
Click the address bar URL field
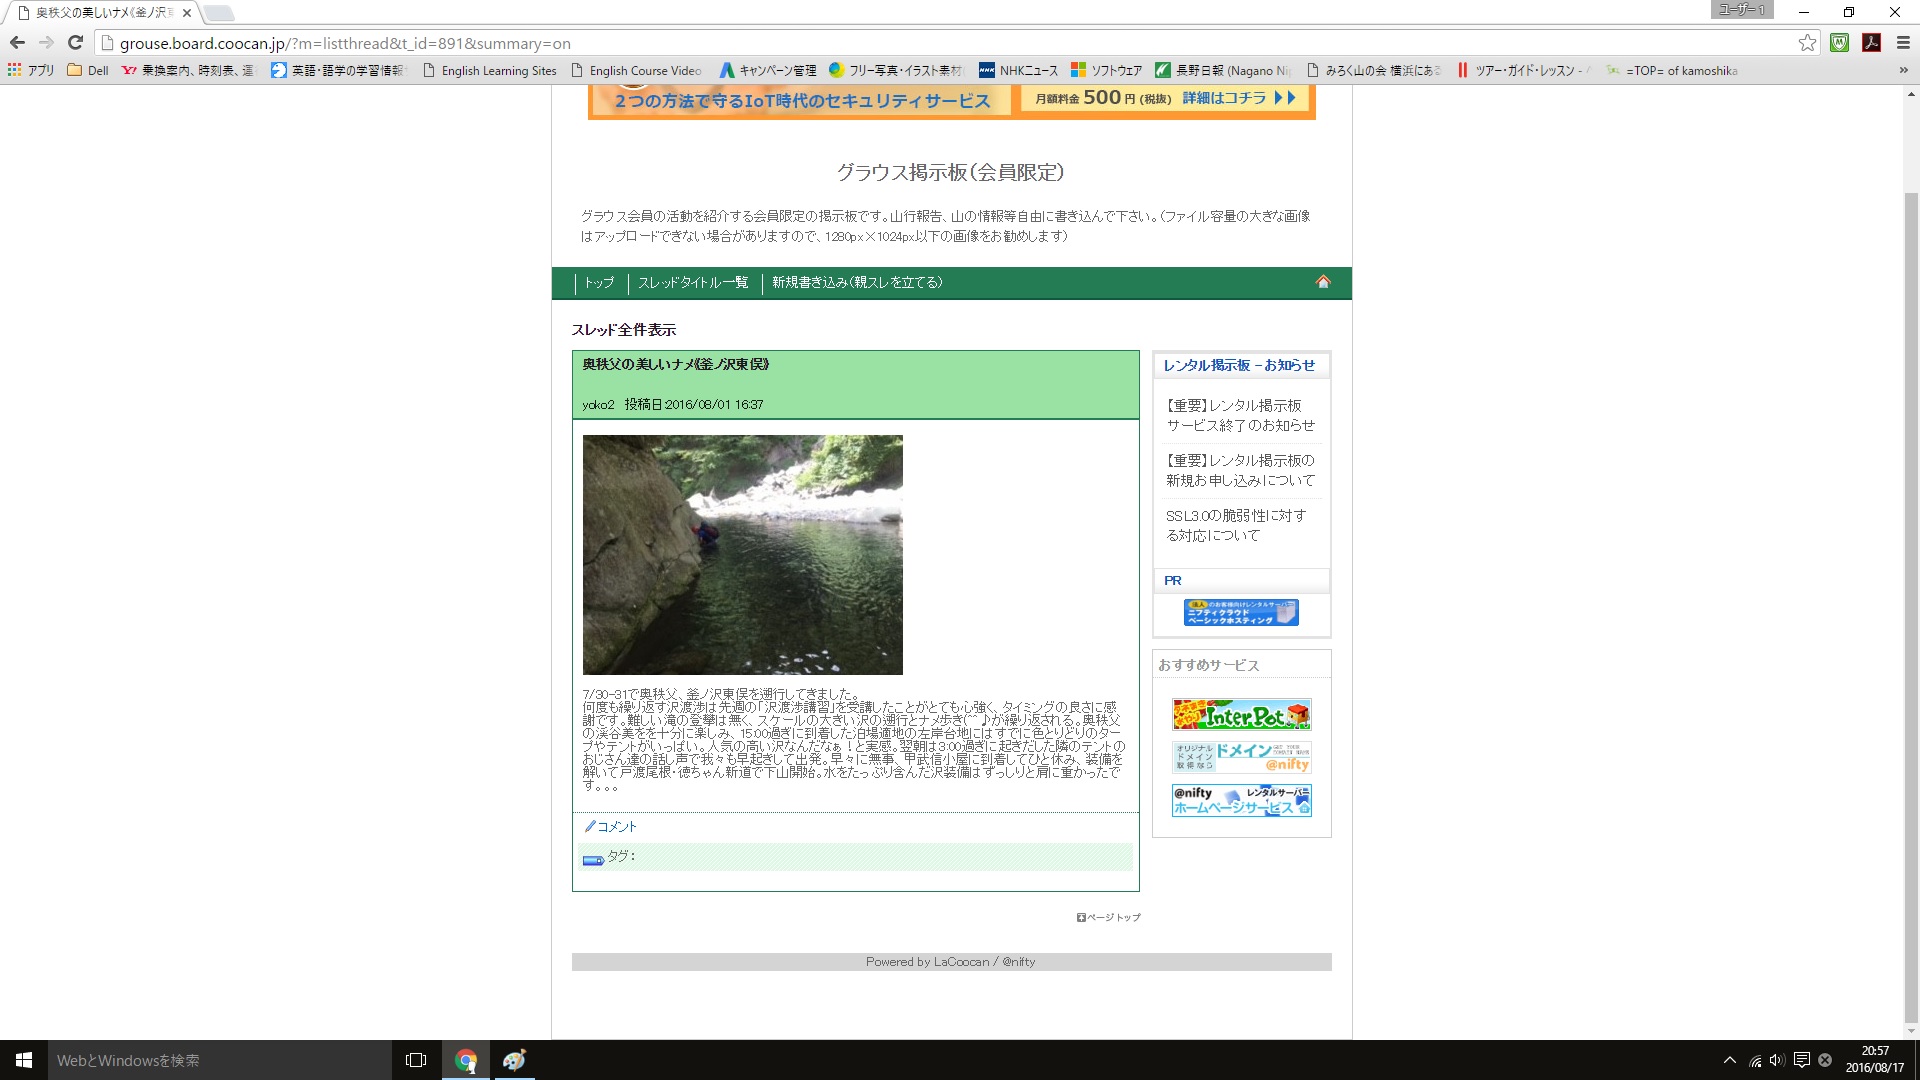[950, 43]
